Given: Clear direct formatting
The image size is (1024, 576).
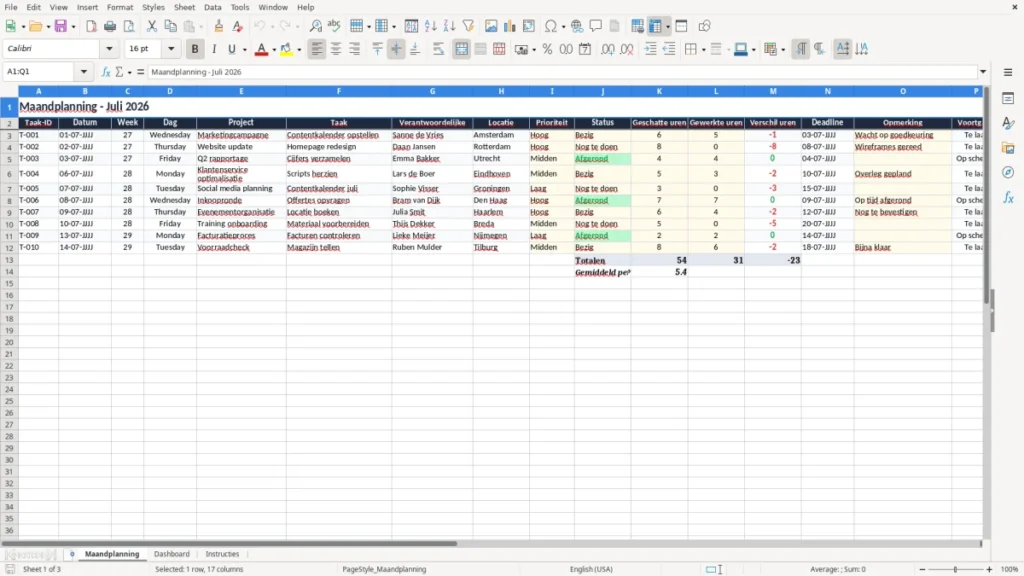Looking at the screenshot, I should (x=238, y=26).
